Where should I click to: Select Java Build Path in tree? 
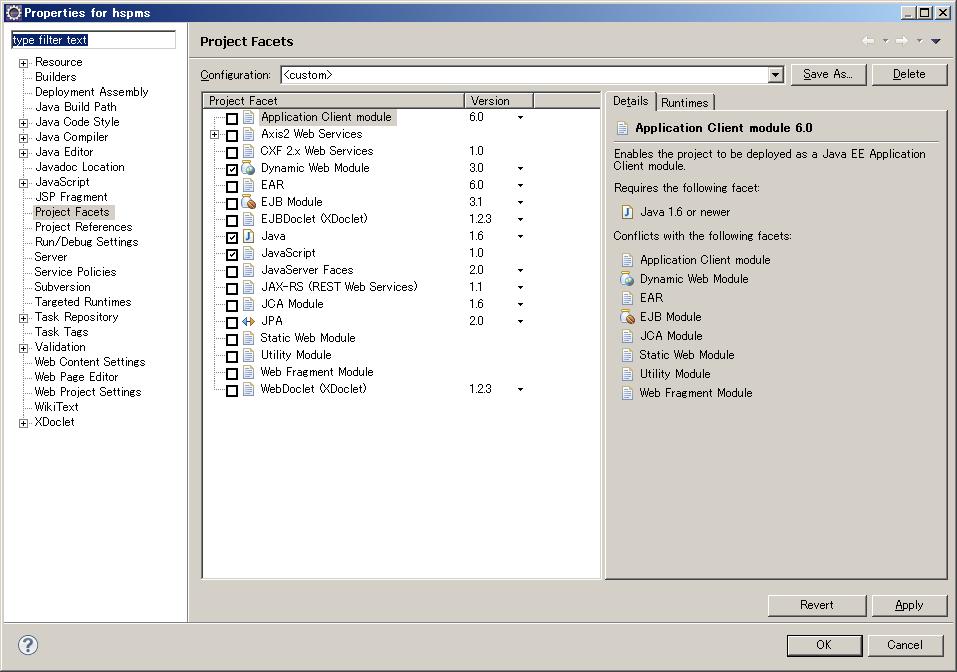pos(75,107)
